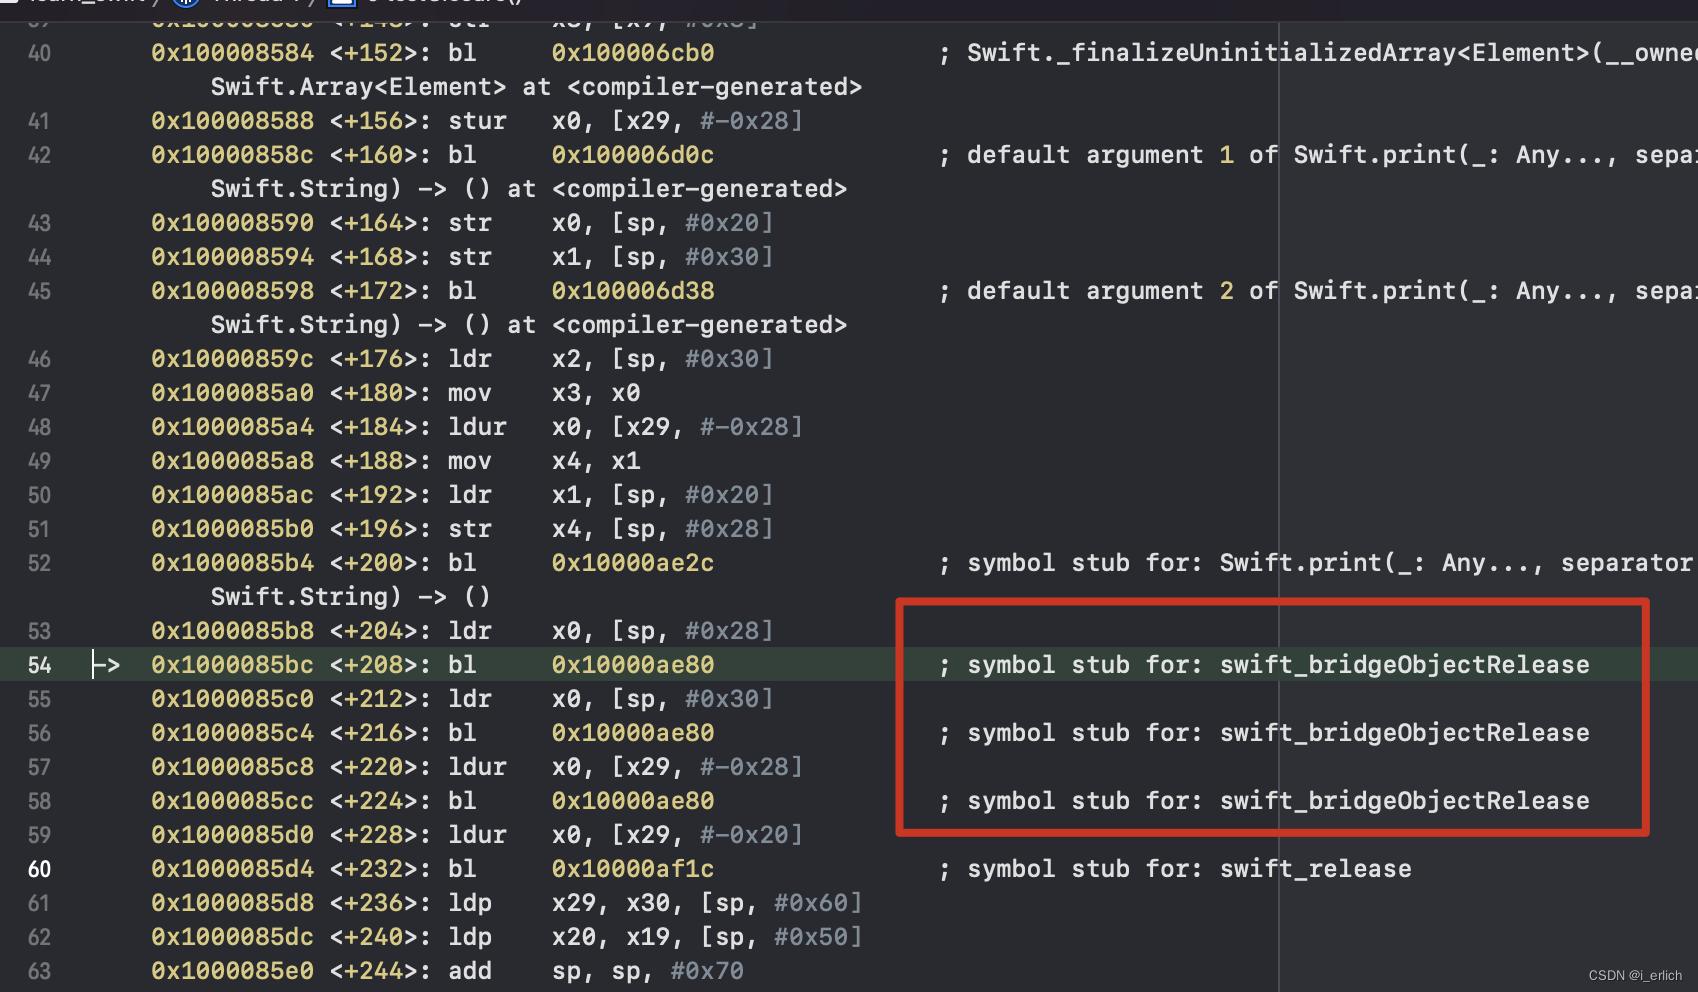Click address 0x100008598 on line 45
1698x992 pixels.
(x=232, y=291)
